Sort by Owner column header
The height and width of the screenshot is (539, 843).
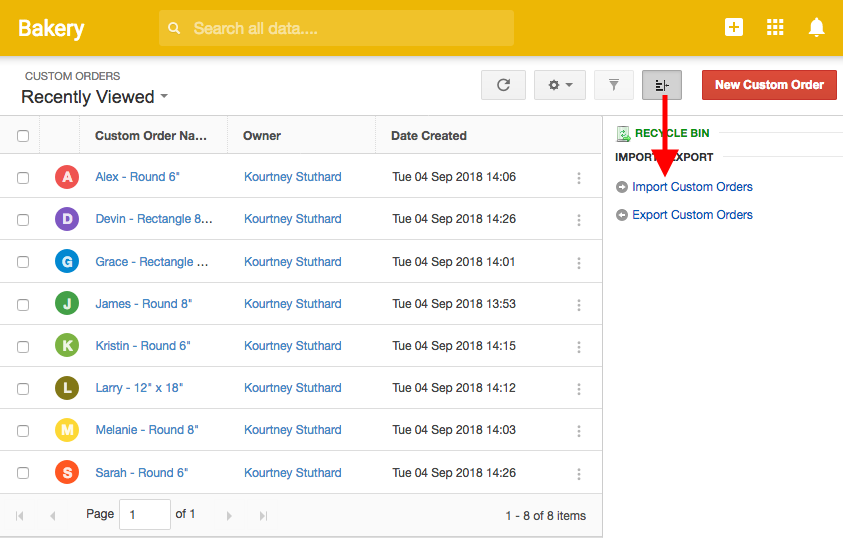(262, 136)
